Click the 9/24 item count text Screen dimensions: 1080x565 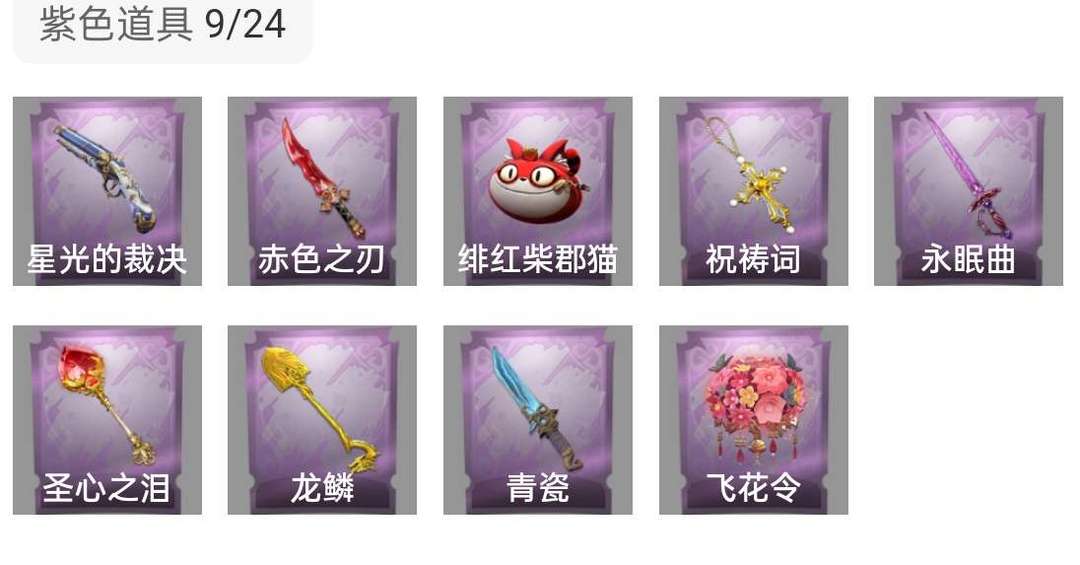tap(245, 25)
